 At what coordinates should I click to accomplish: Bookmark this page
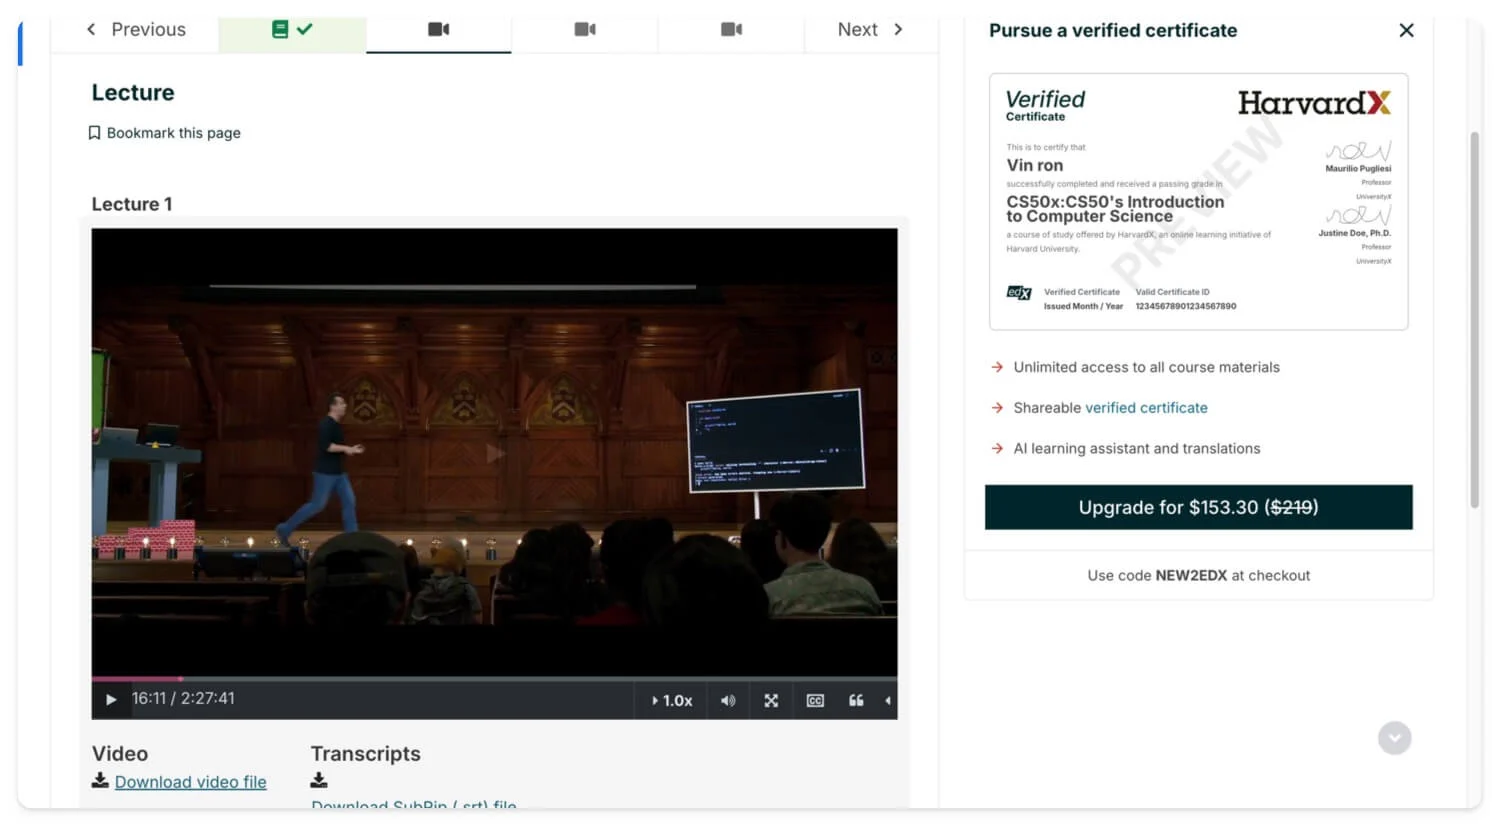(165, 133)
